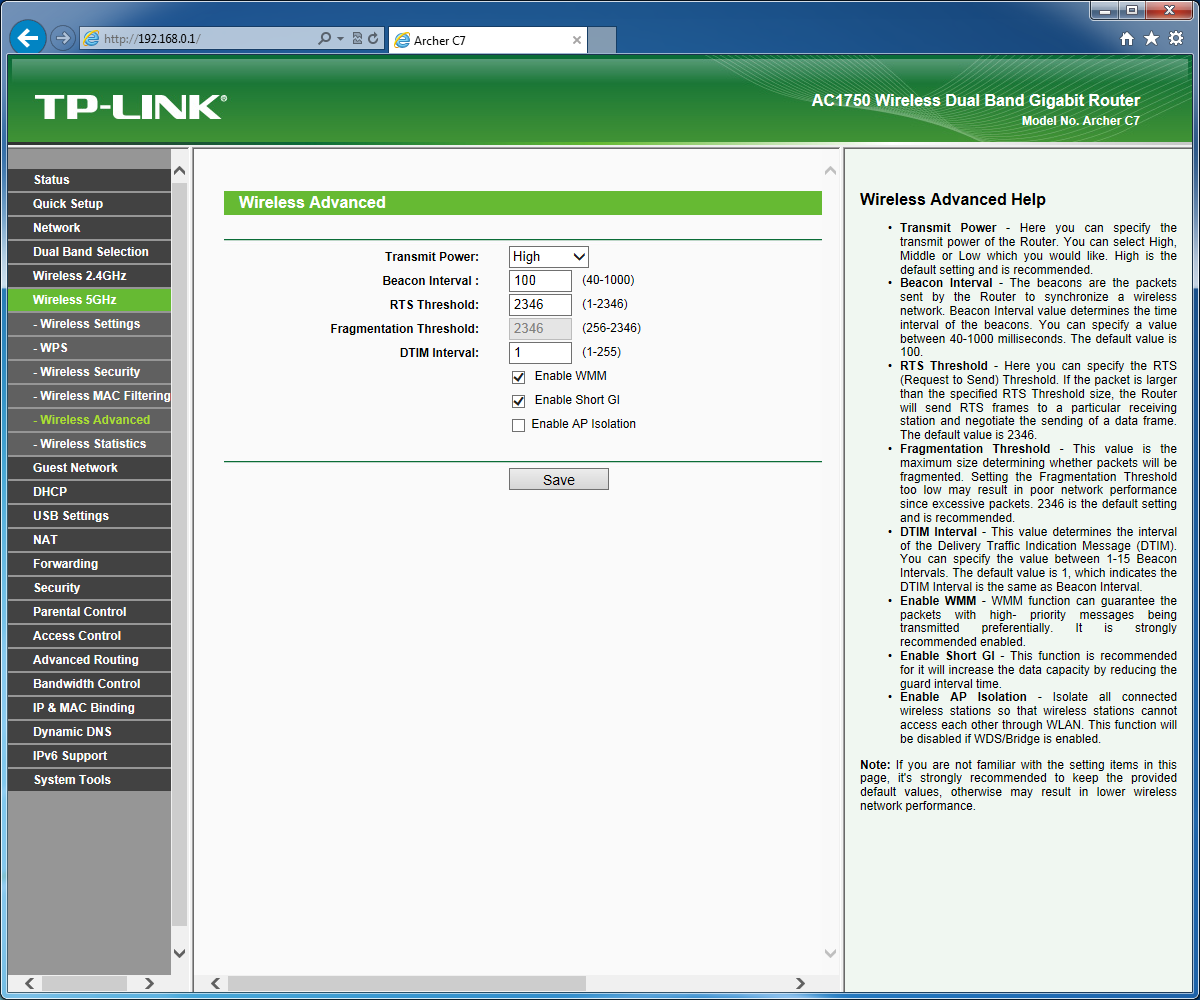Open Access Control menu
Screen dimensions: 1200x1000
(x=89, y=636)
